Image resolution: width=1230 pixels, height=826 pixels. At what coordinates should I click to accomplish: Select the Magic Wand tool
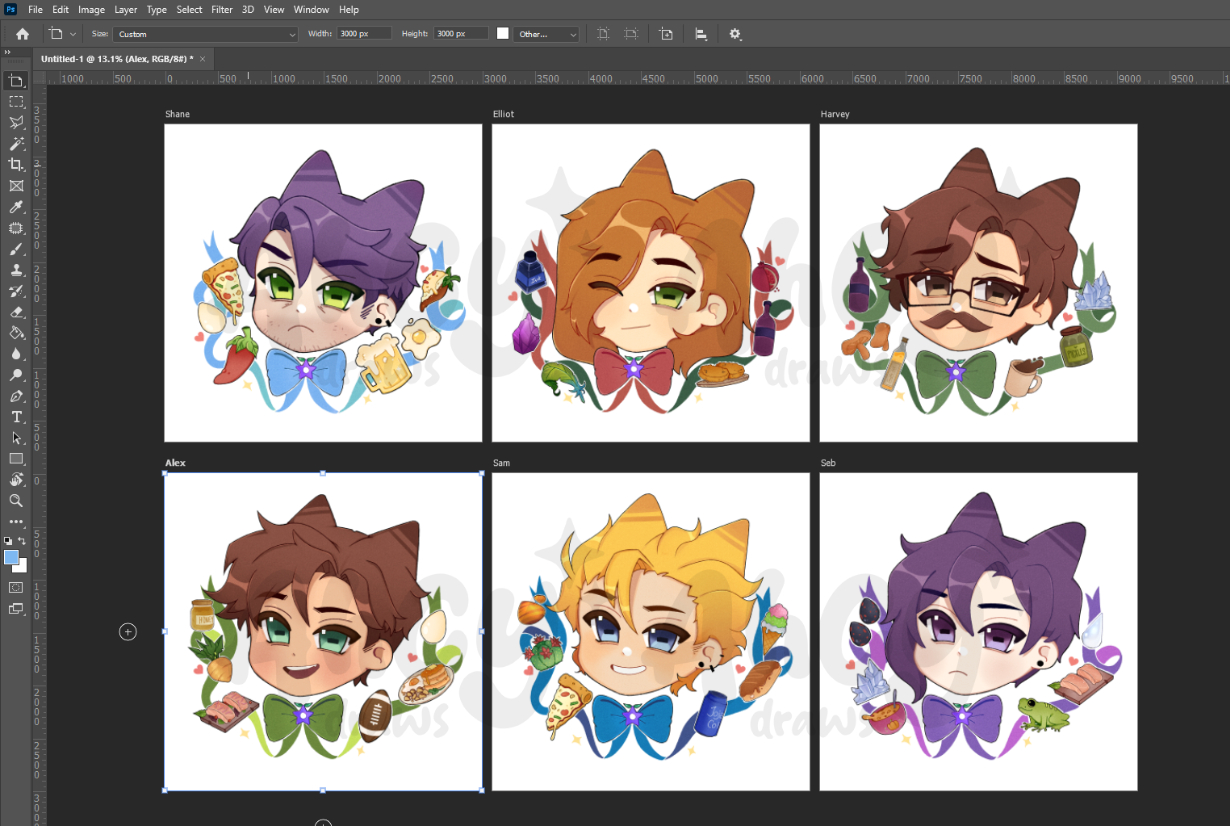pyautogui.click(x=16, y=144)
